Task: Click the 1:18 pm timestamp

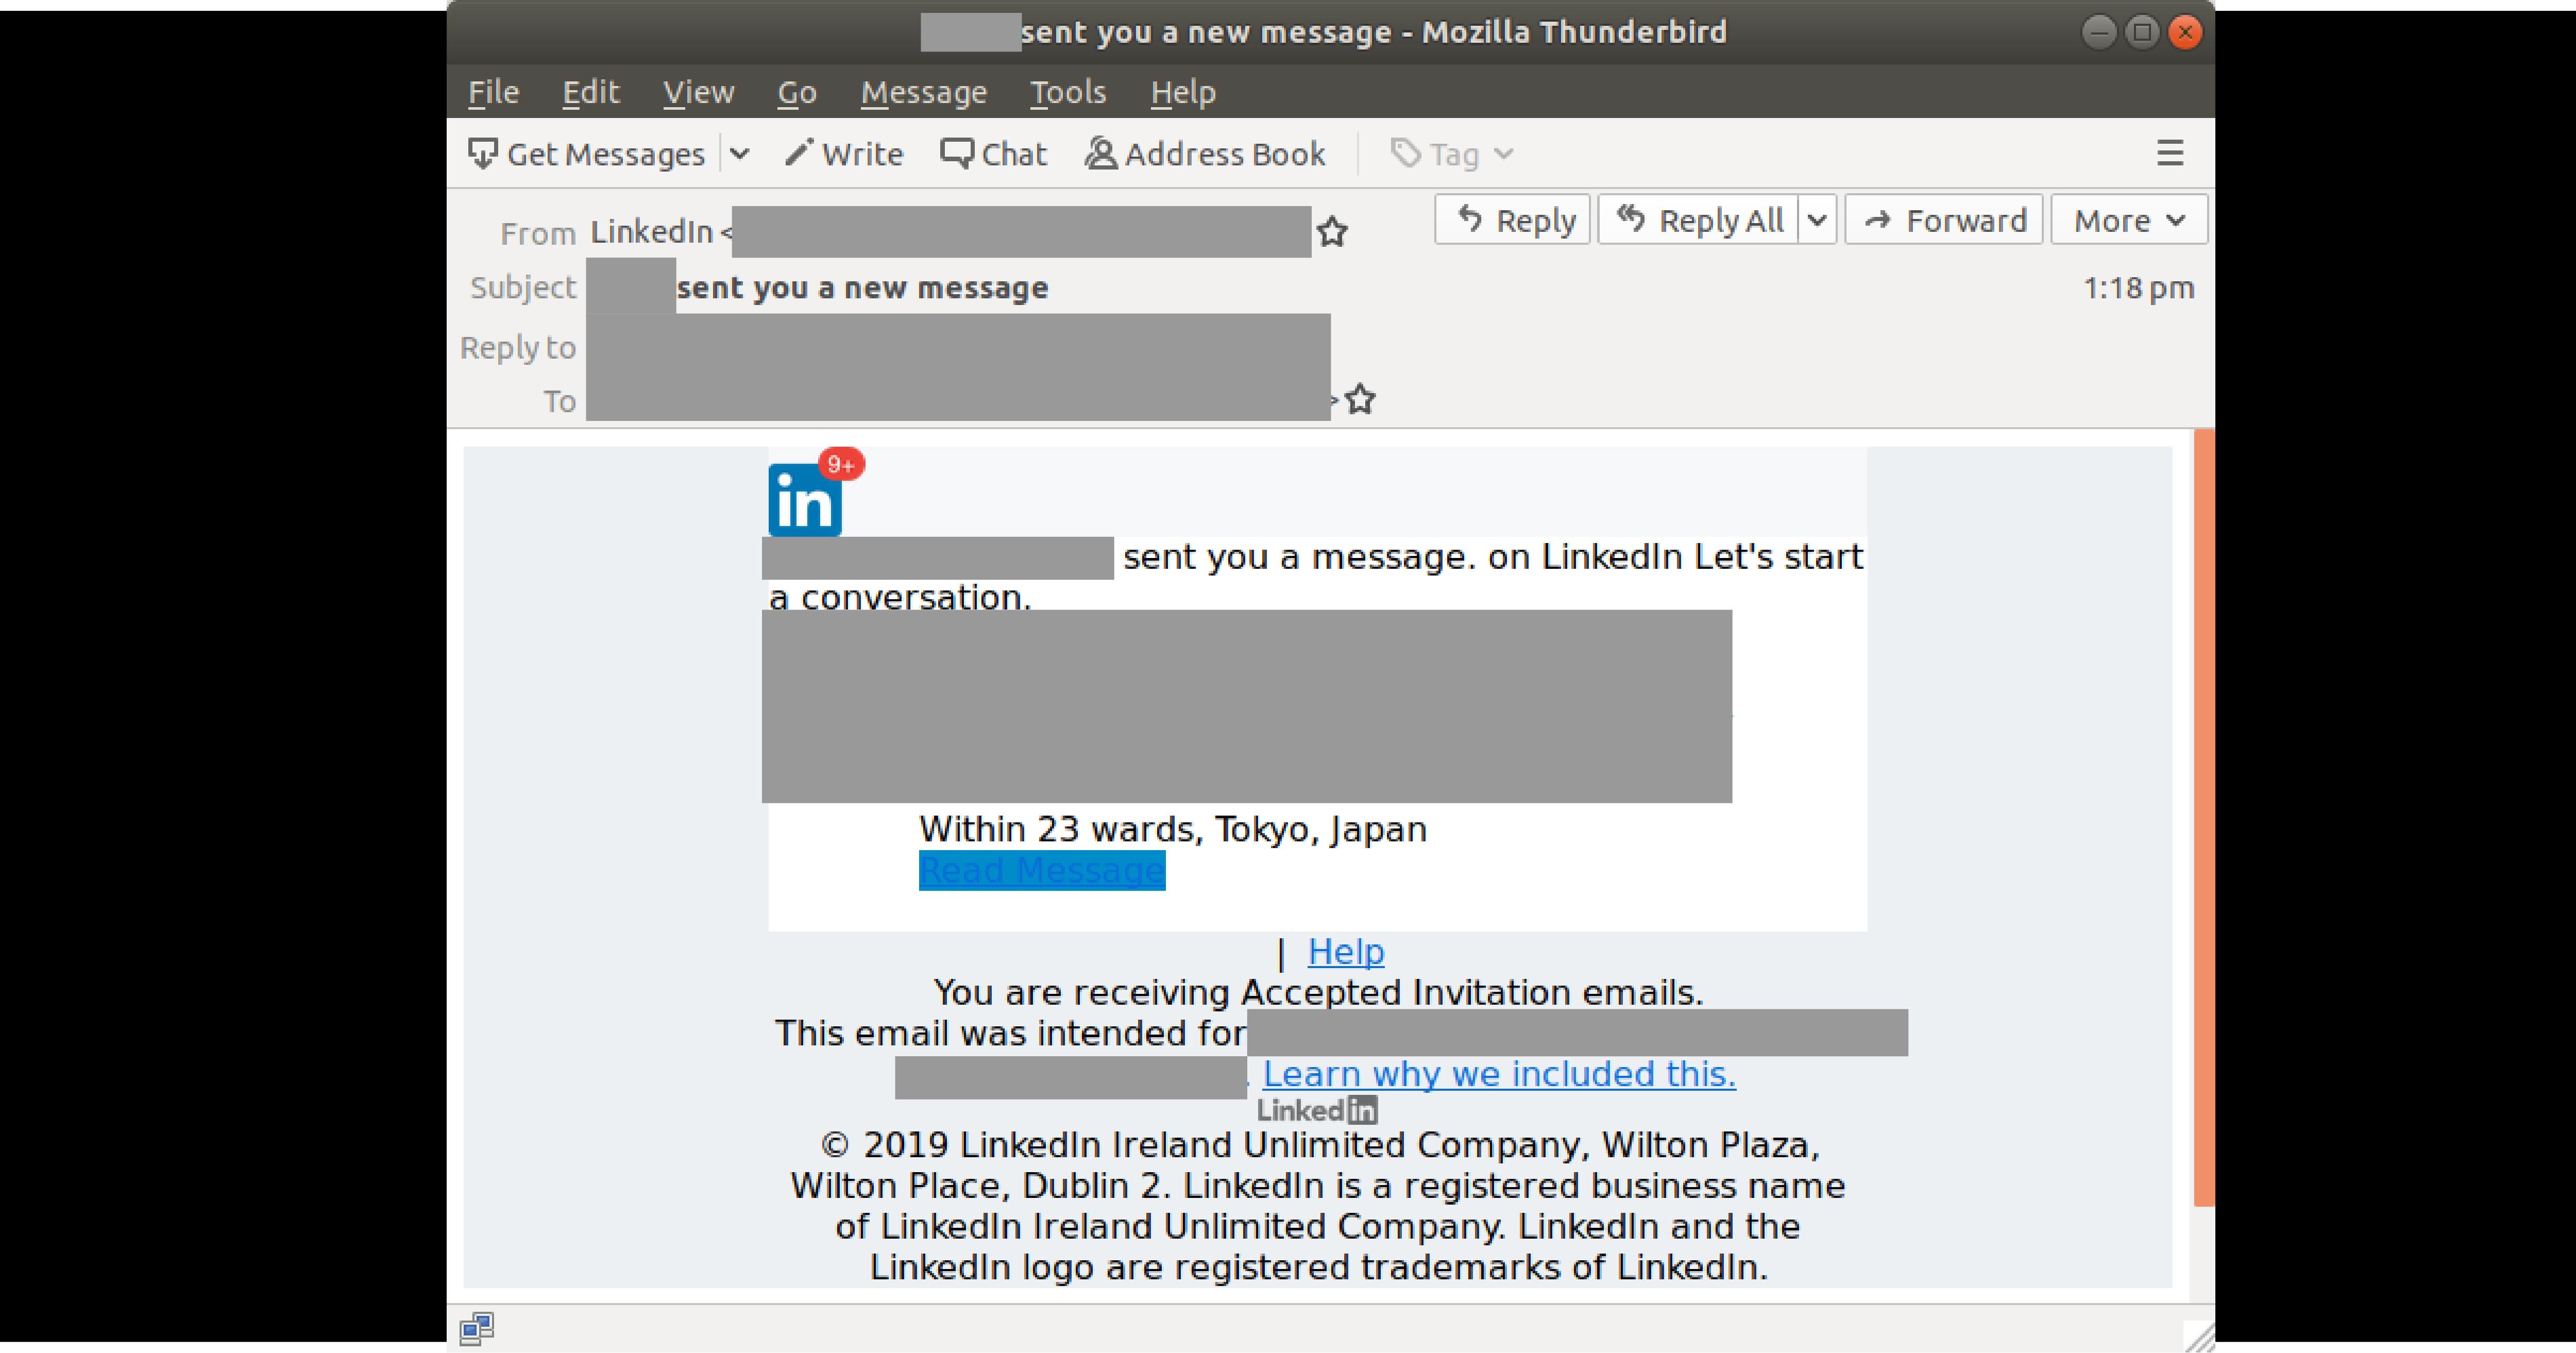Action: pyautogui.click(x=2138, y=288)
